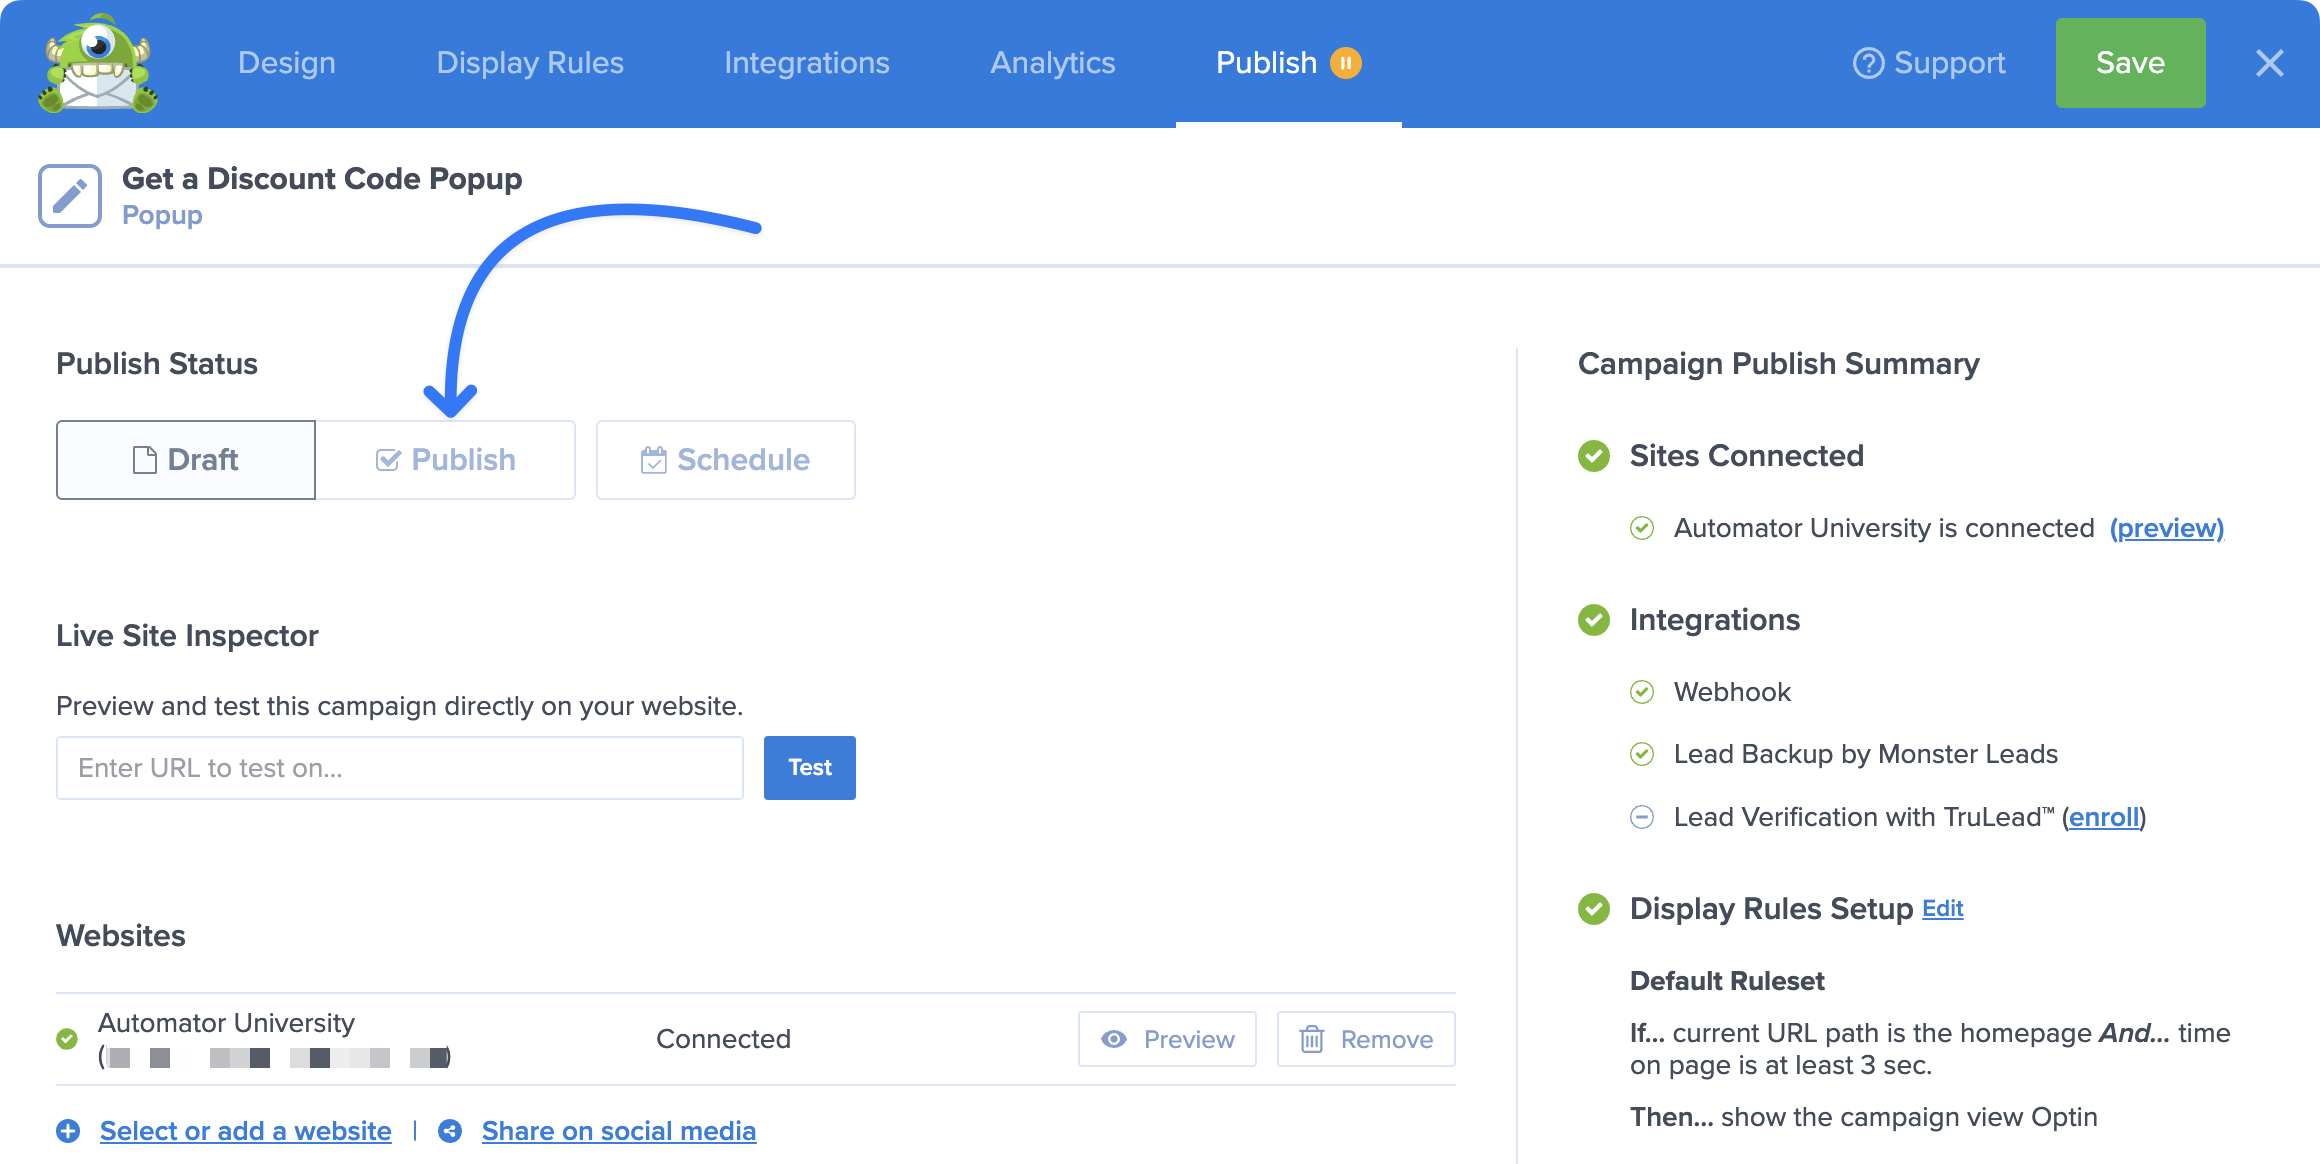2320x1164 pixels.
Task: Click the orange paused status icon
Action: (x=1346, y=63)
